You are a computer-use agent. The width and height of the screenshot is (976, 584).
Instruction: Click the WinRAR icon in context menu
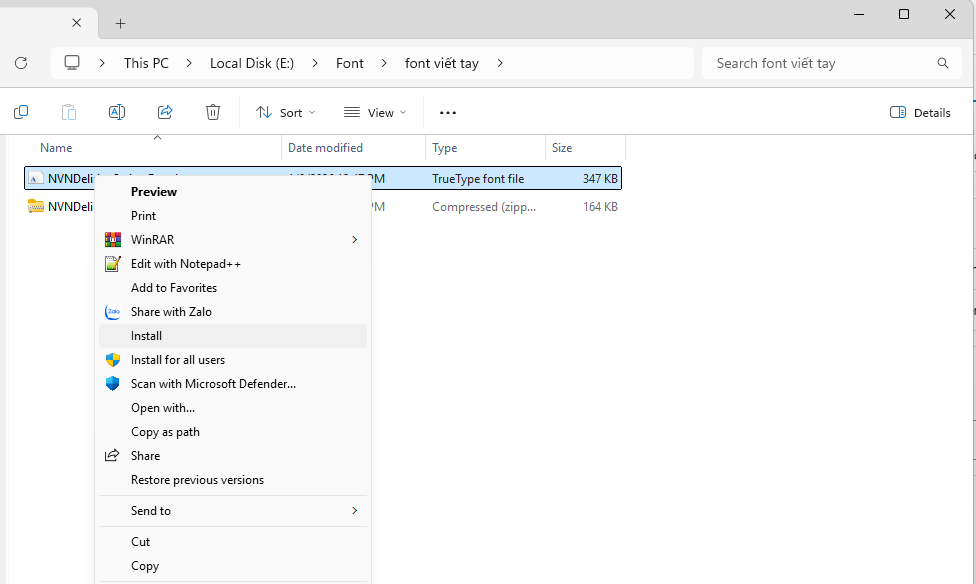click(113, 240)
